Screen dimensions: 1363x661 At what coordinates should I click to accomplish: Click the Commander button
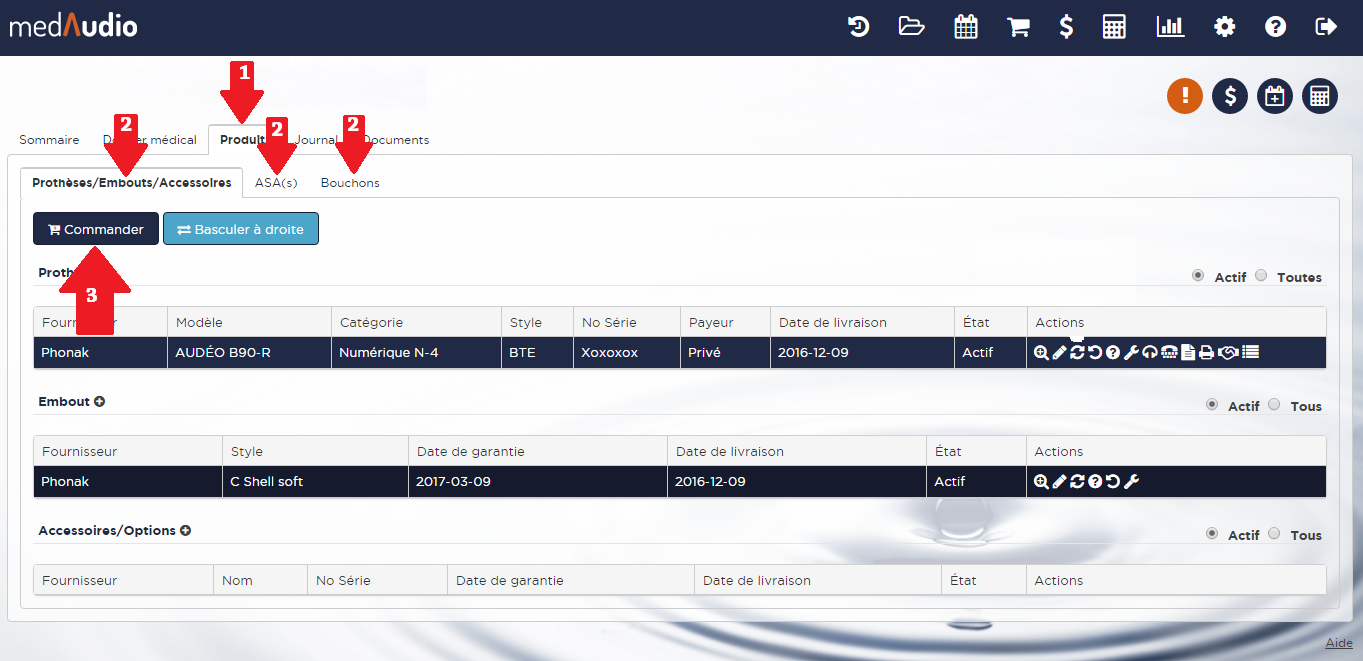(x=96, y=229)
